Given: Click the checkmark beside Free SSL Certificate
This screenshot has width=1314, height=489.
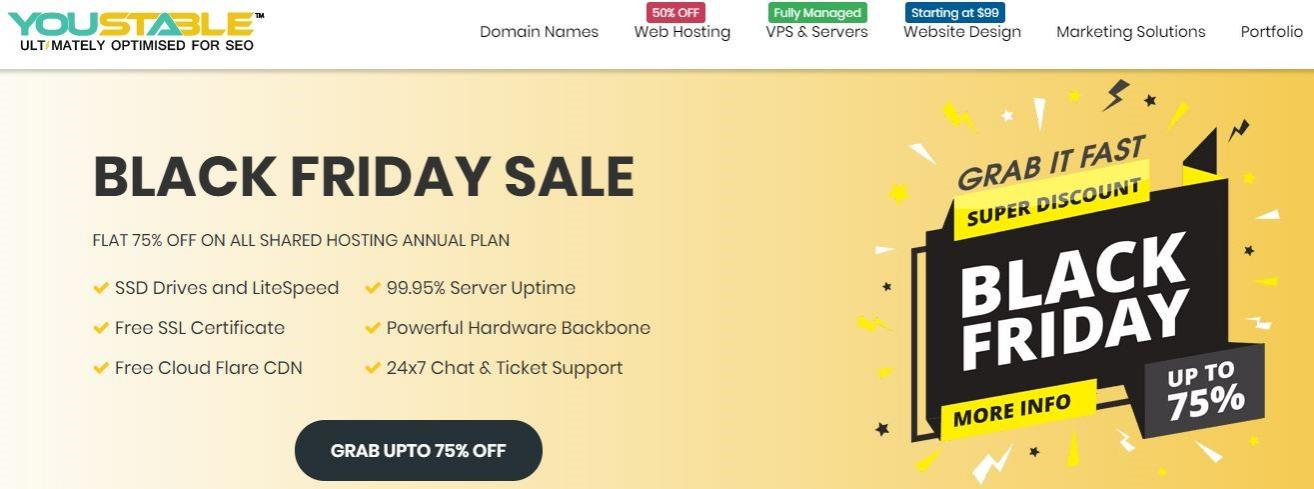Looking at the screenshot, I should 101,328.
